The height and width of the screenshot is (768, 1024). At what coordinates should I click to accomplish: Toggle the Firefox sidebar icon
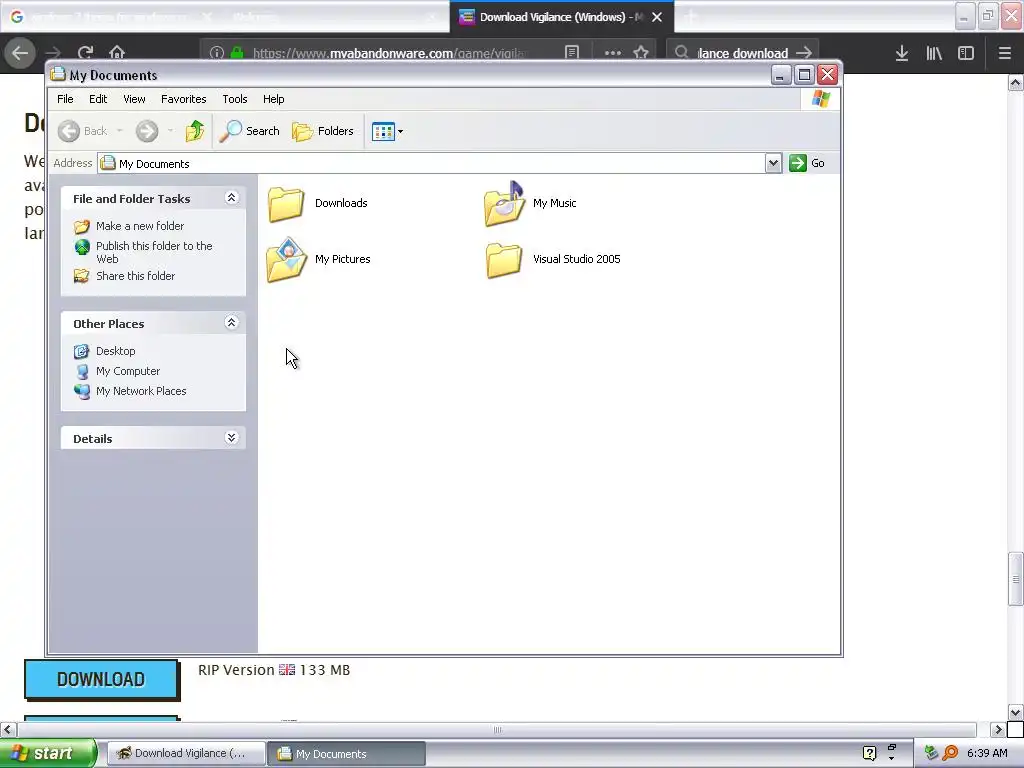(966, 53)
